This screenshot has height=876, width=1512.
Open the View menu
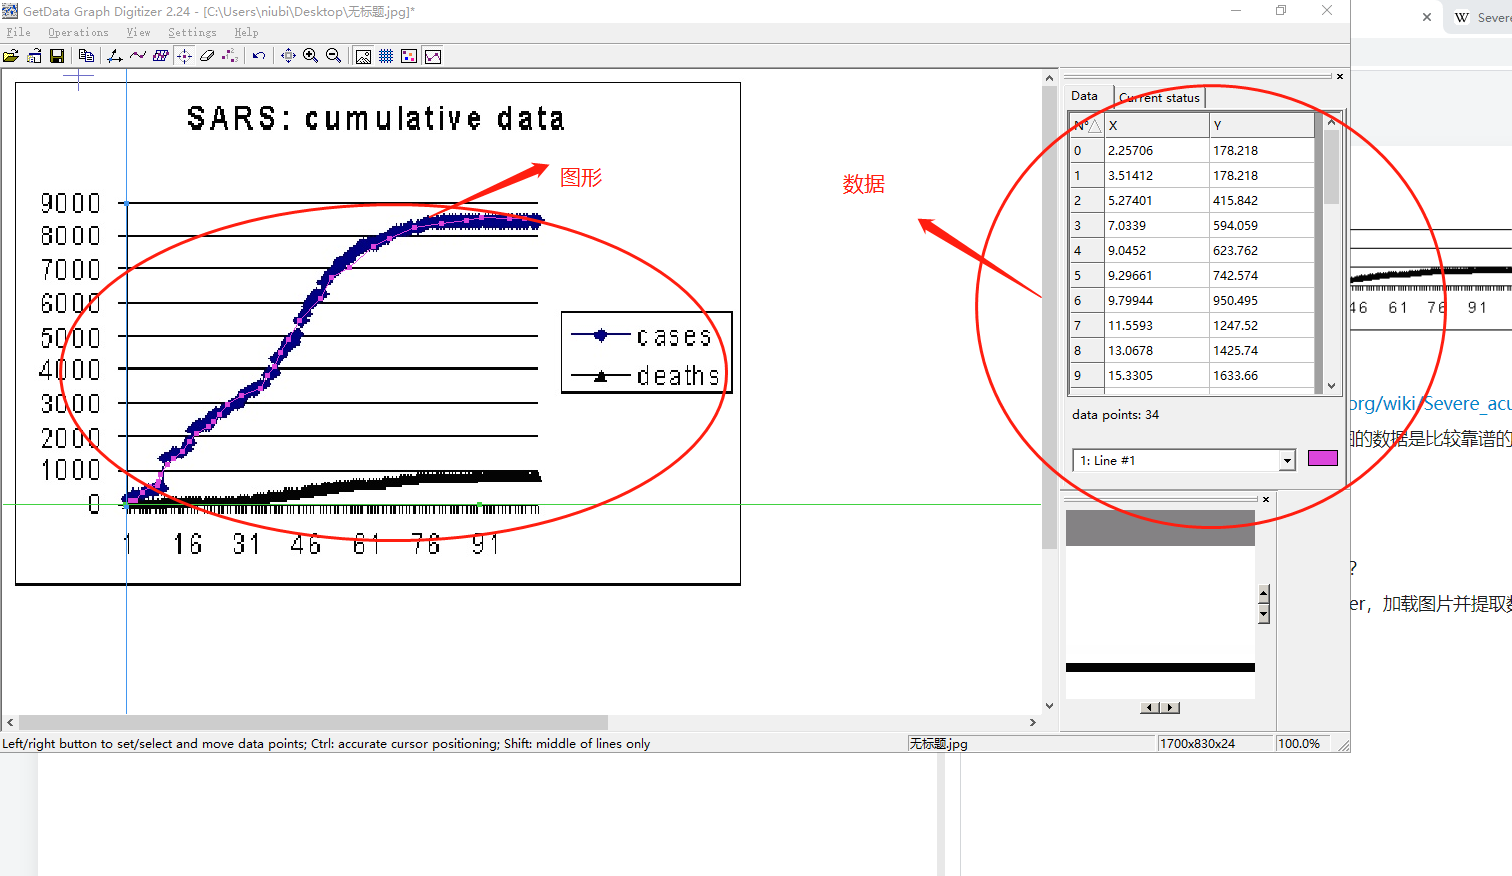pyautogui.click(x=138, y=32)
